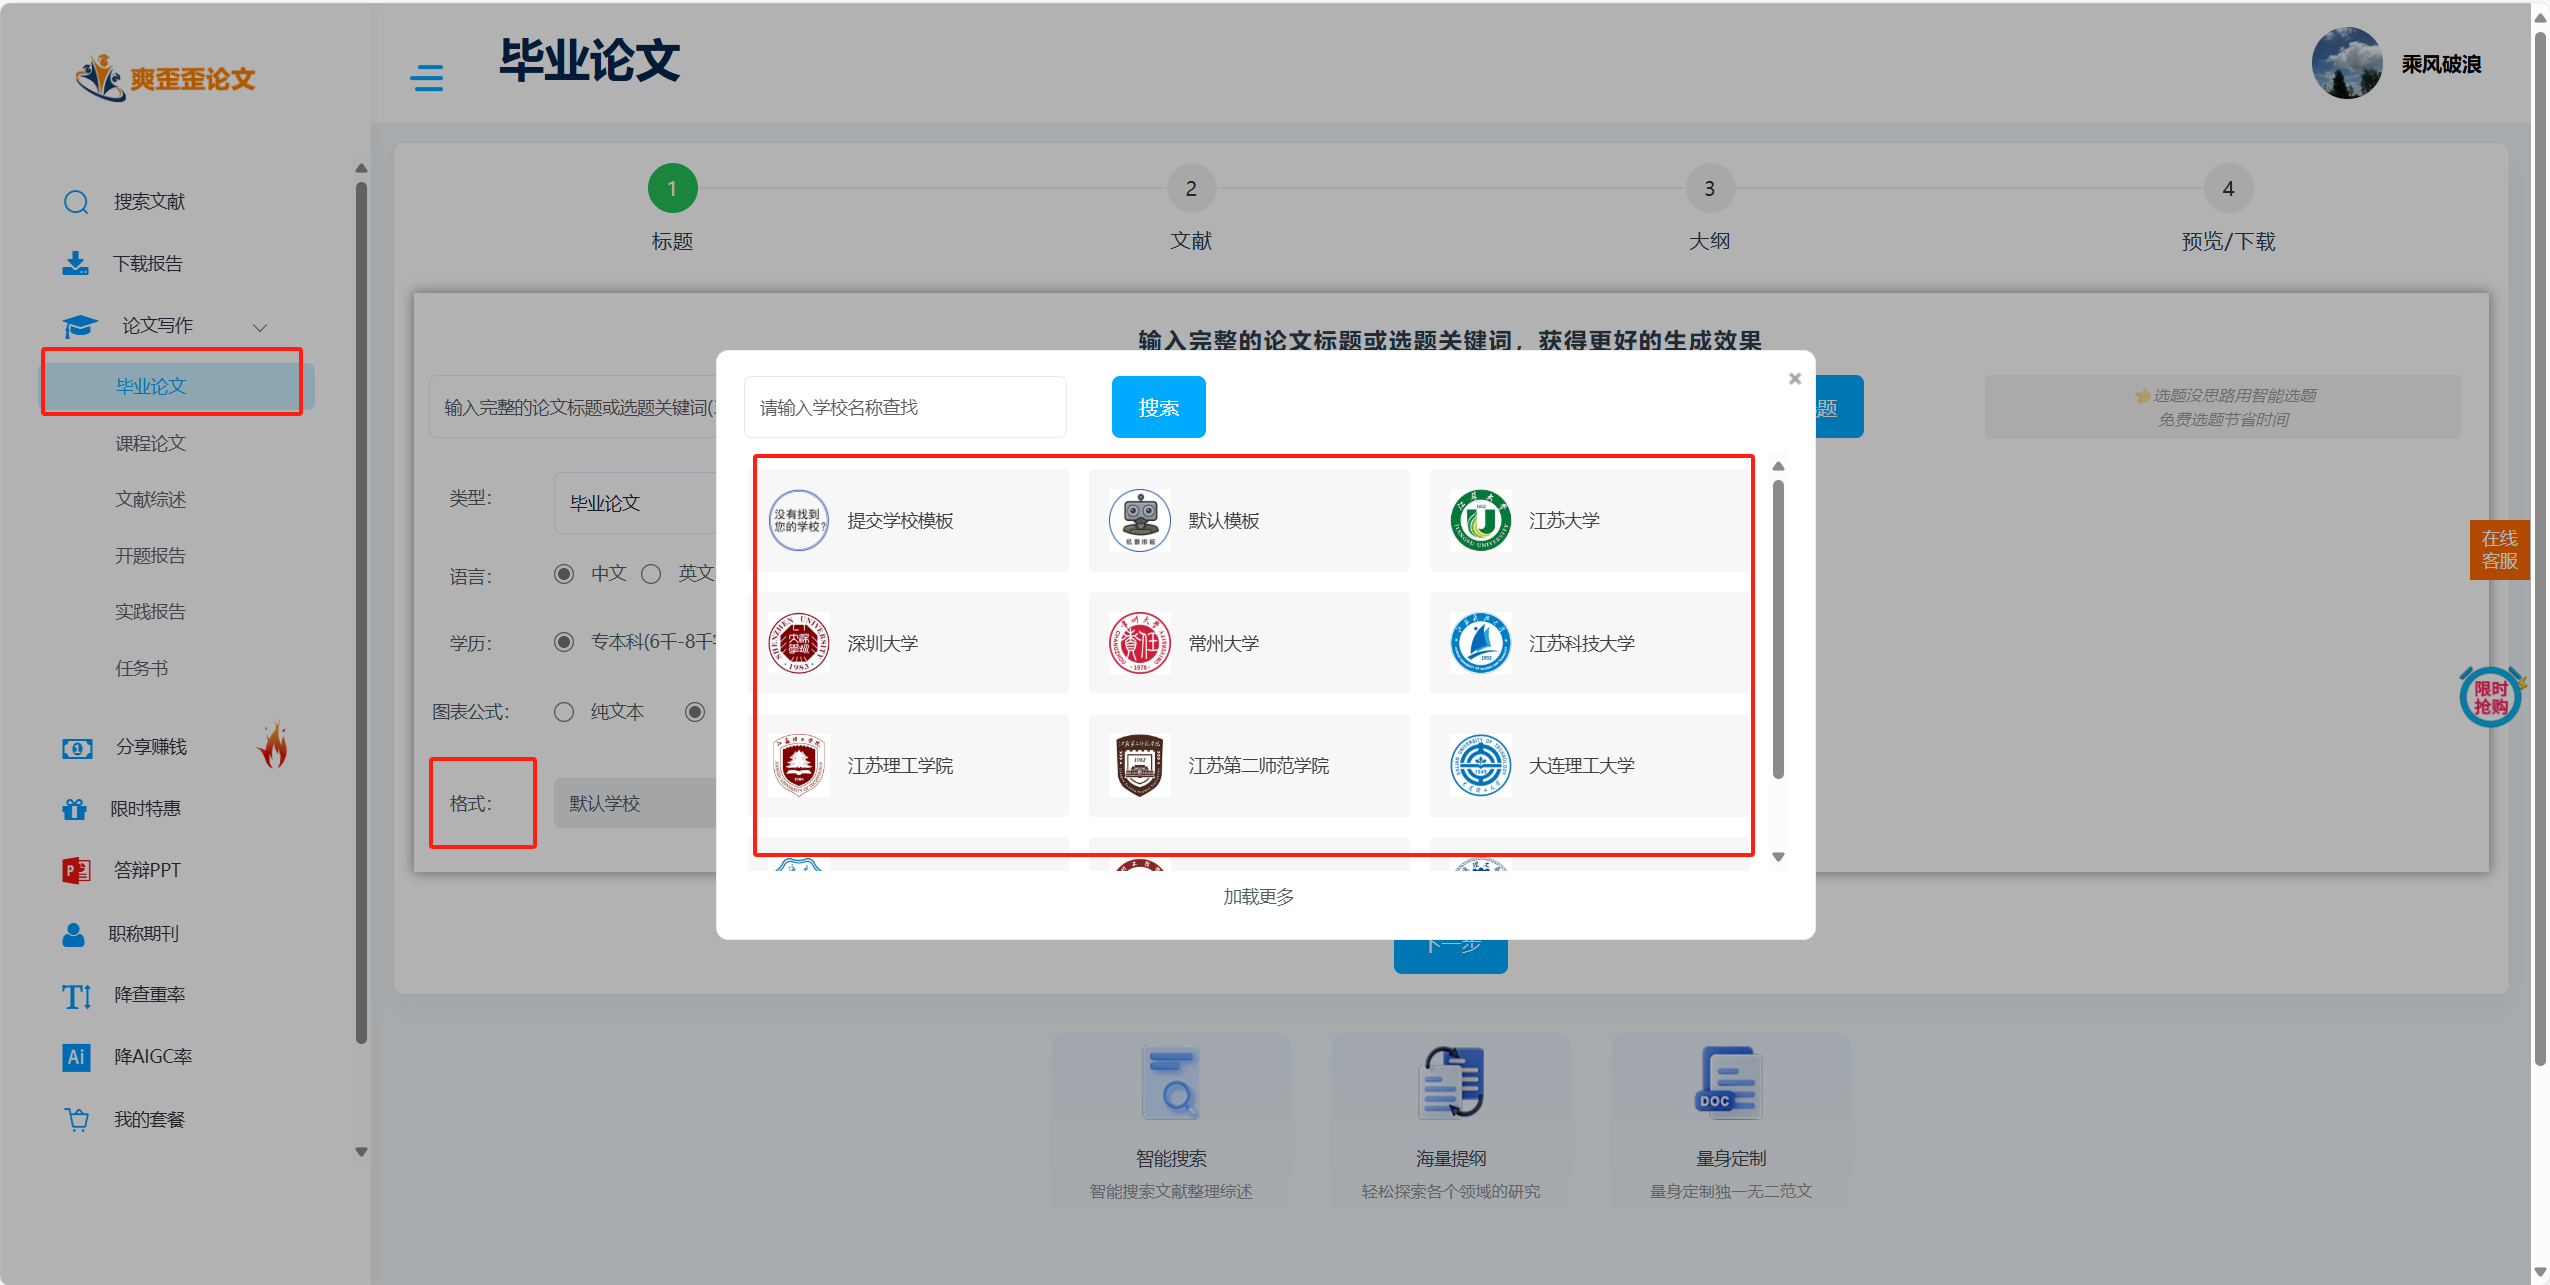Click the 下载报告 download icon
The height and width of the screenshot is (1285, 2550).
[x=76, y=264]
